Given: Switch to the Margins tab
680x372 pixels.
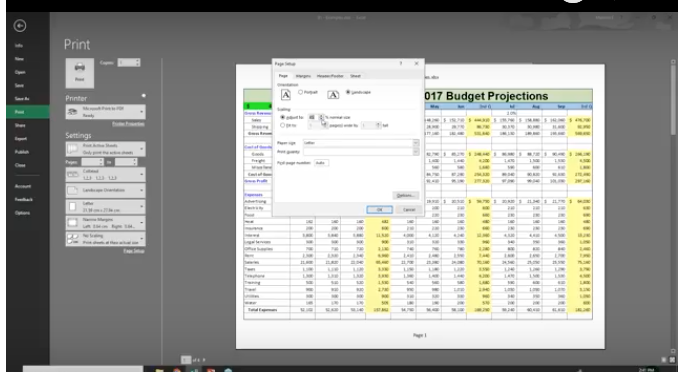Looking at the screenshot, I should click(x=303, y=76).
